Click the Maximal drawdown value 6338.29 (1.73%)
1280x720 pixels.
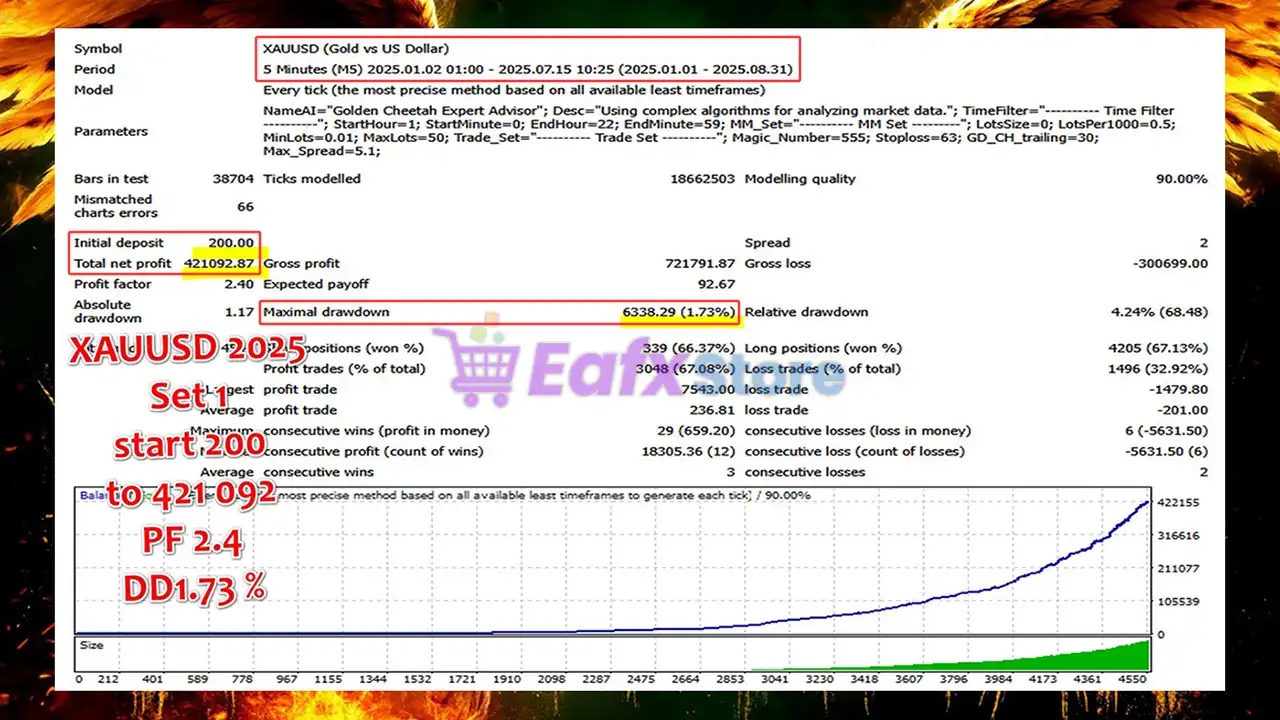pos(678,312)
